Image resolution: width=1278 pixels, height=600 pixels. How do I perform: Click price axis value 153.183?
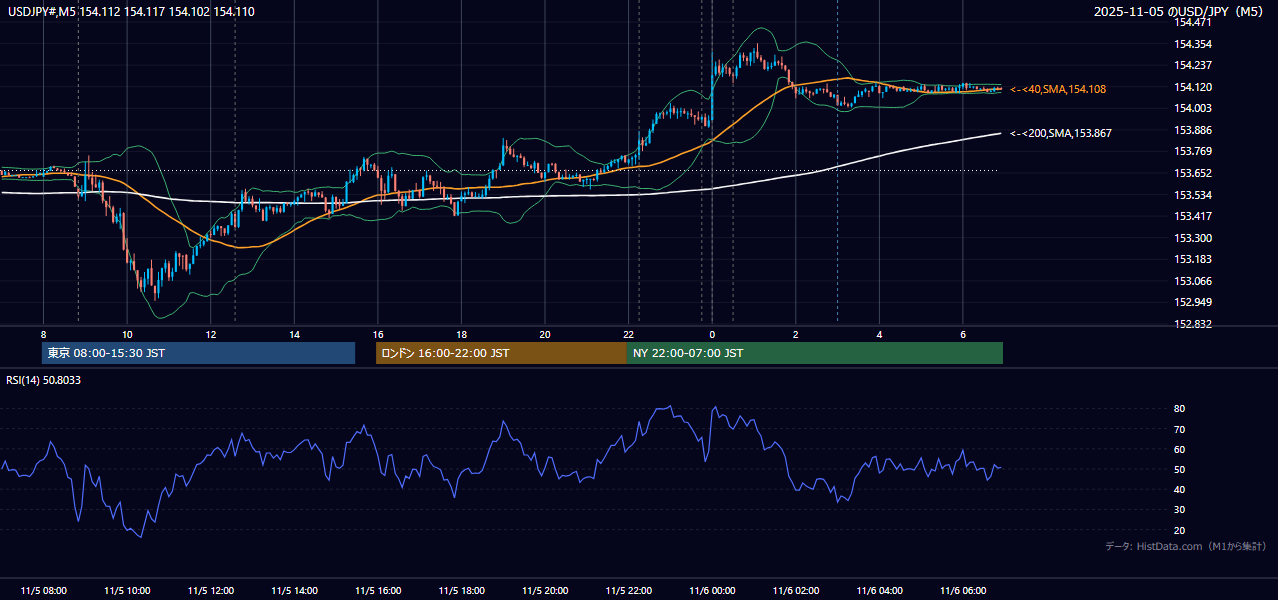tap(1193, 259)
